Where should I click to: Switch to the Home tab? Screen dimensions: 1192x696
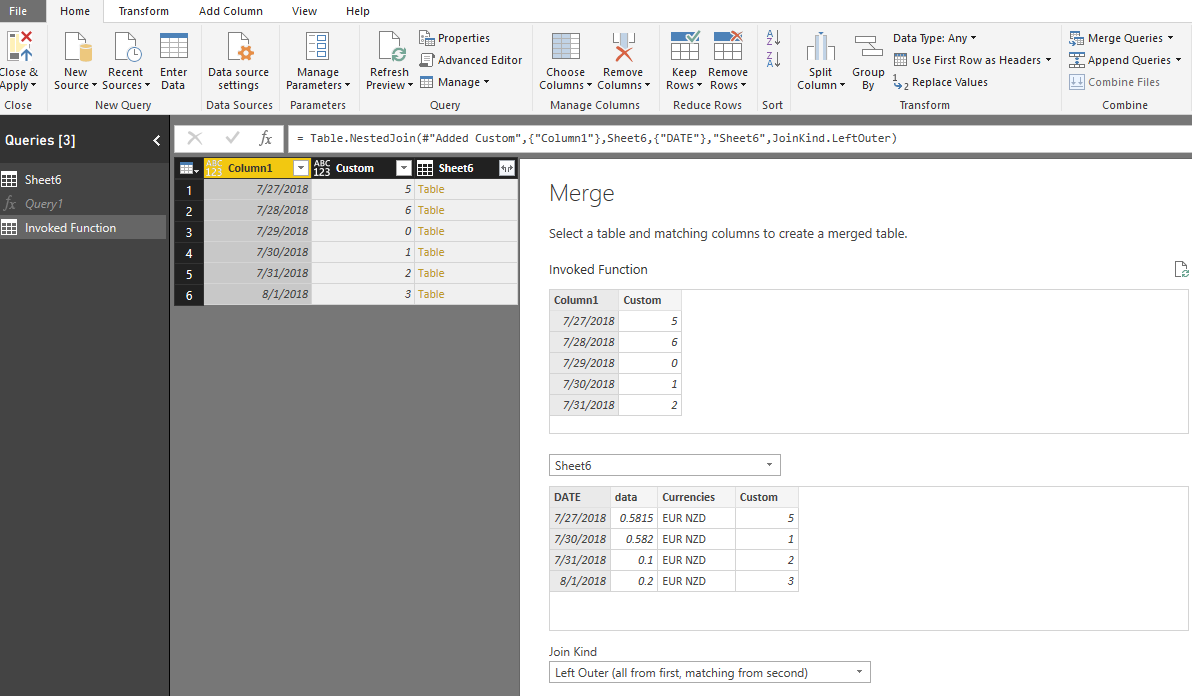tap(74, 11)
